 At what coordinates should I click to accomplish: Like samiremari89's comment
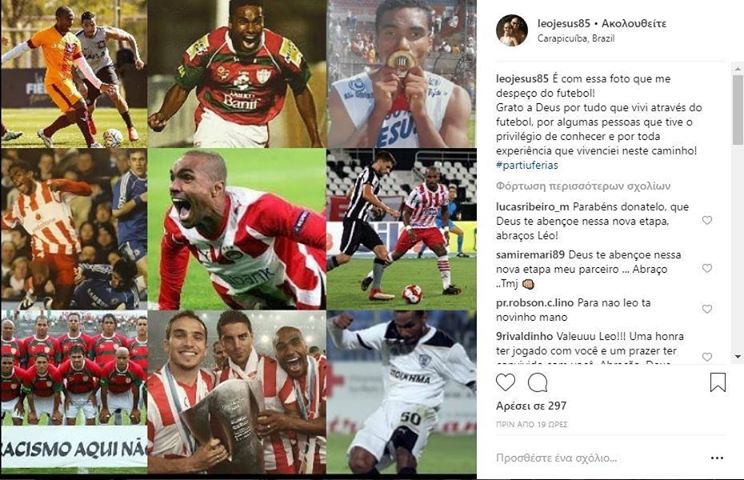coord(707,268)
